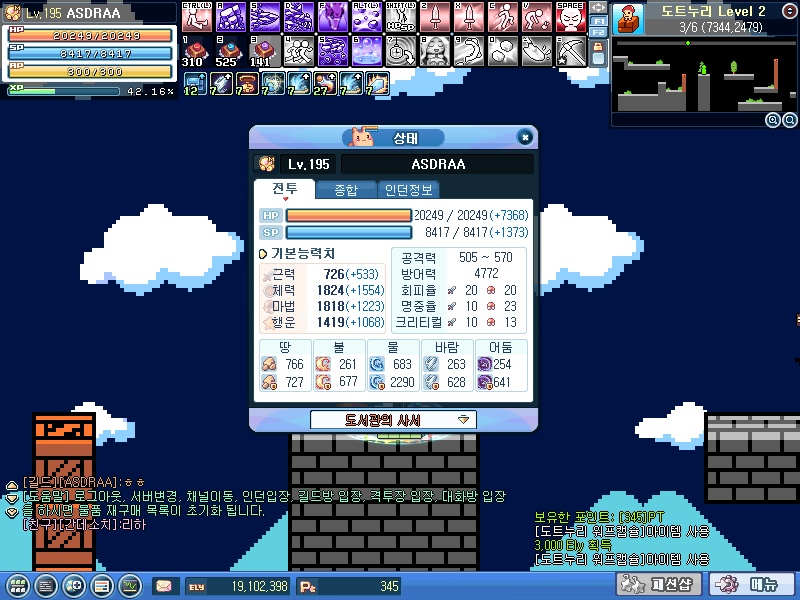Open the chart graph icon in bottom bar
Image resolution: width=800 pixels, height=600 pixels.
point(130,586)
